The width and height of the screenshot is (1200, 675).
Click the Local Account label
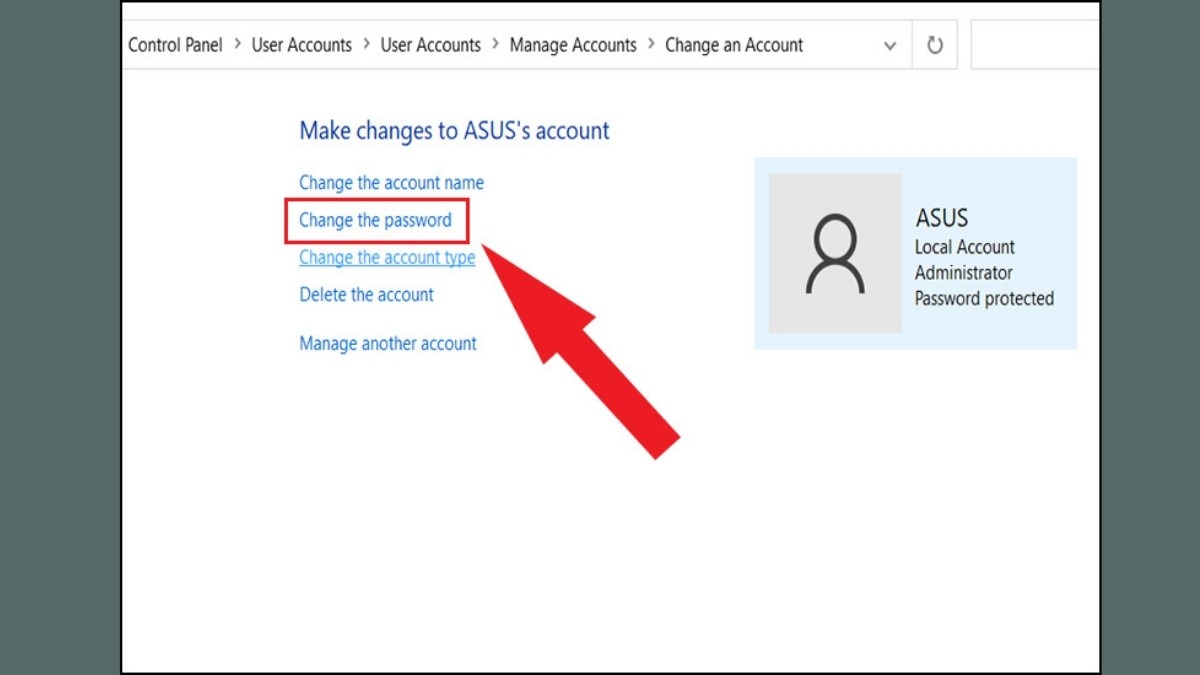[x=964, y=247]
